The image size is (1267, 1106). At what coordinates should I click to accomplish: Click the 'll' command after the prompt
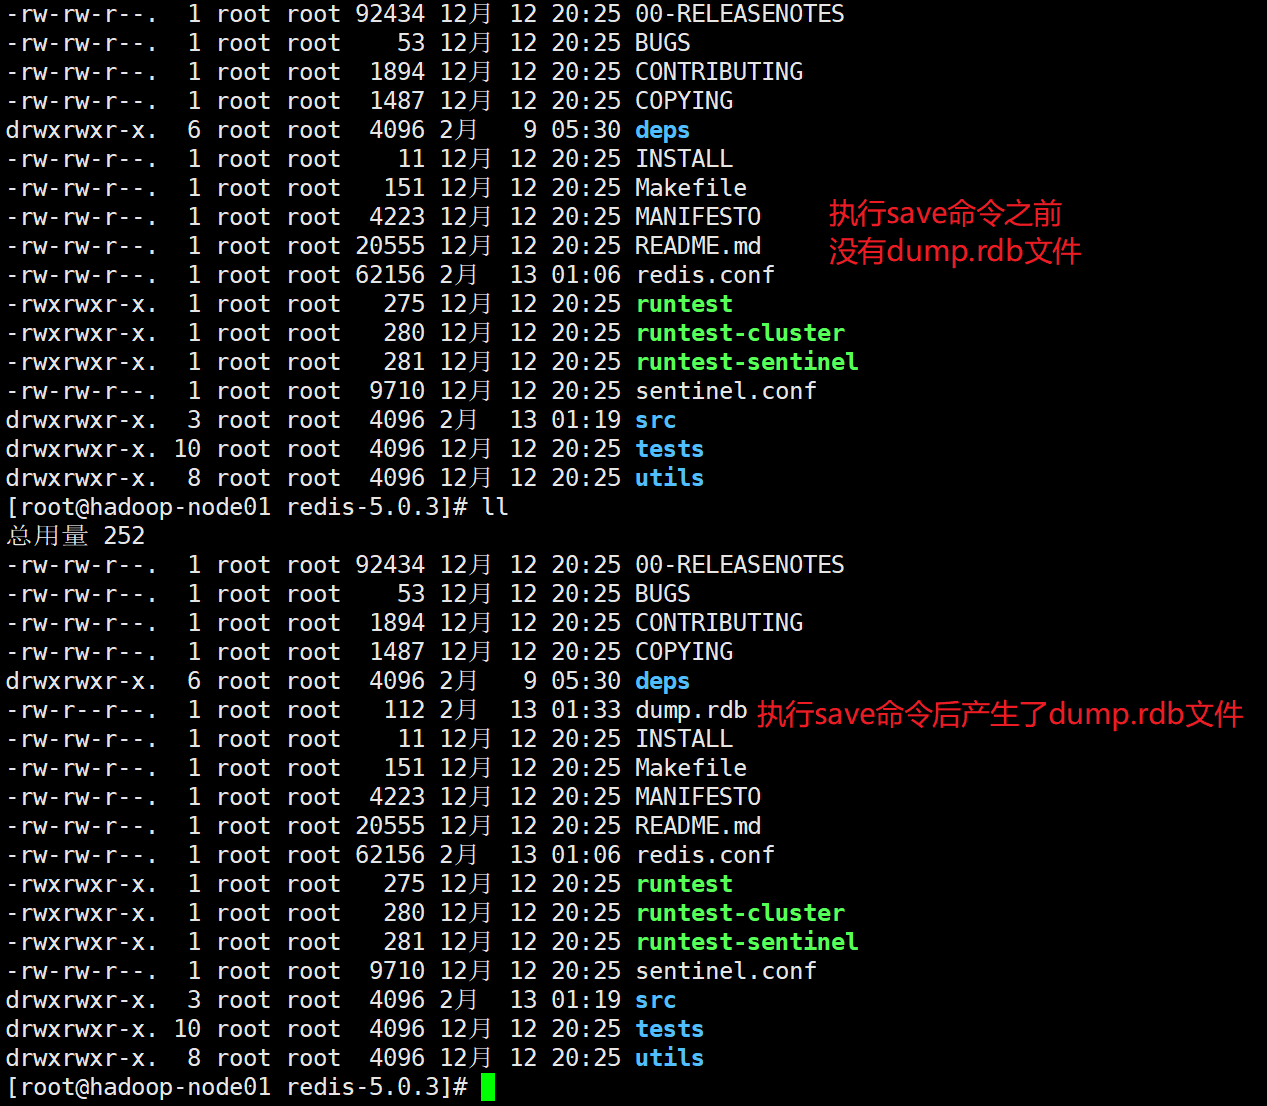495,507
